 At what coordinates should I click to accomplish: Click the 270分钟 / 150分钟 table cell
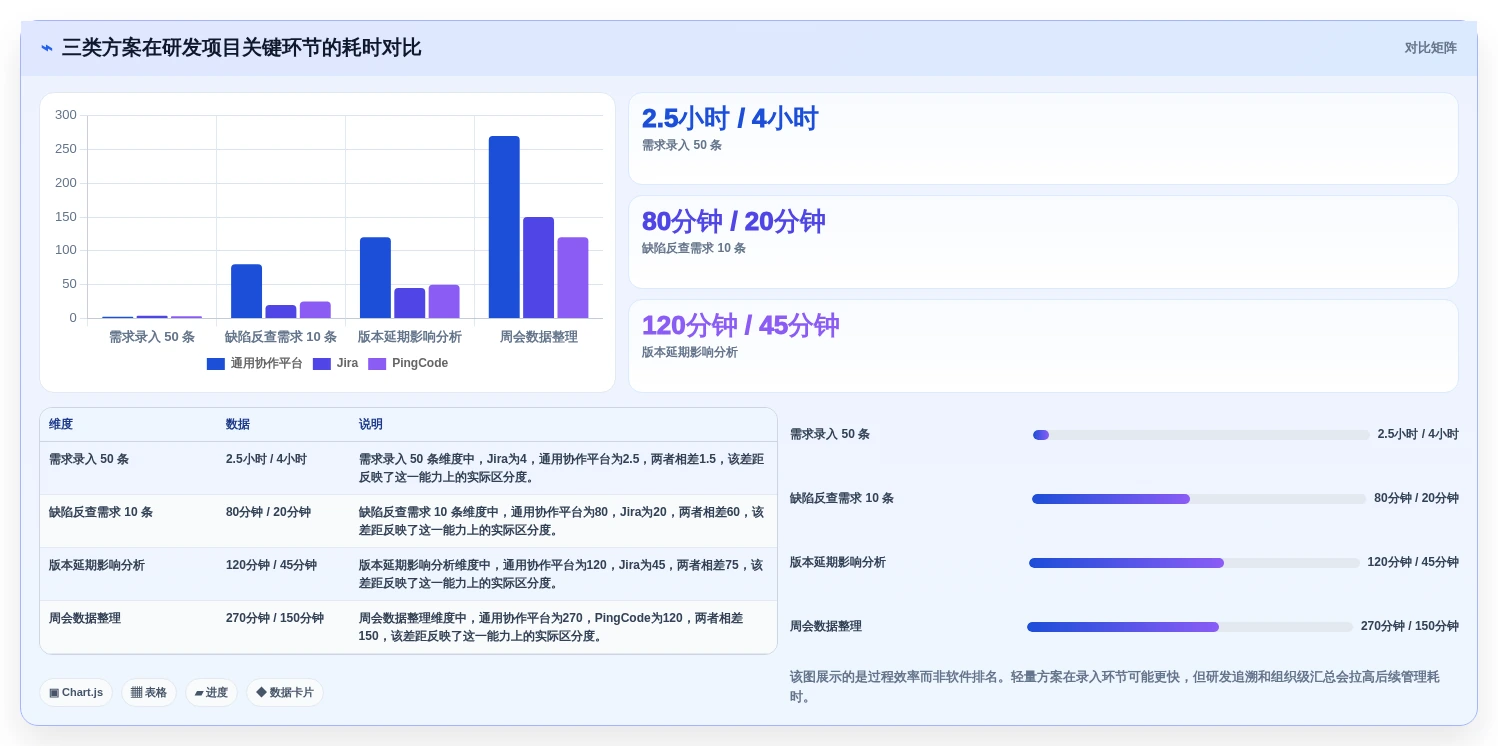point(275,618)
